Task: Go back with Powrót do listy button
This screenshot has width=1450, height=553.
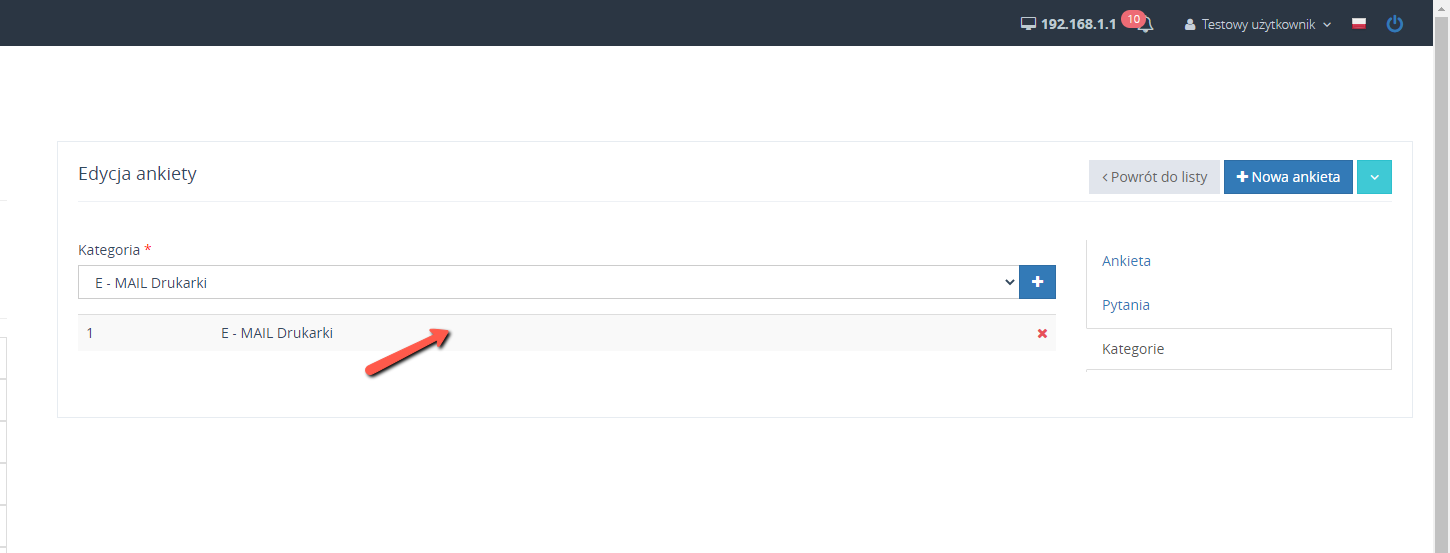Action: (1154, 177)
